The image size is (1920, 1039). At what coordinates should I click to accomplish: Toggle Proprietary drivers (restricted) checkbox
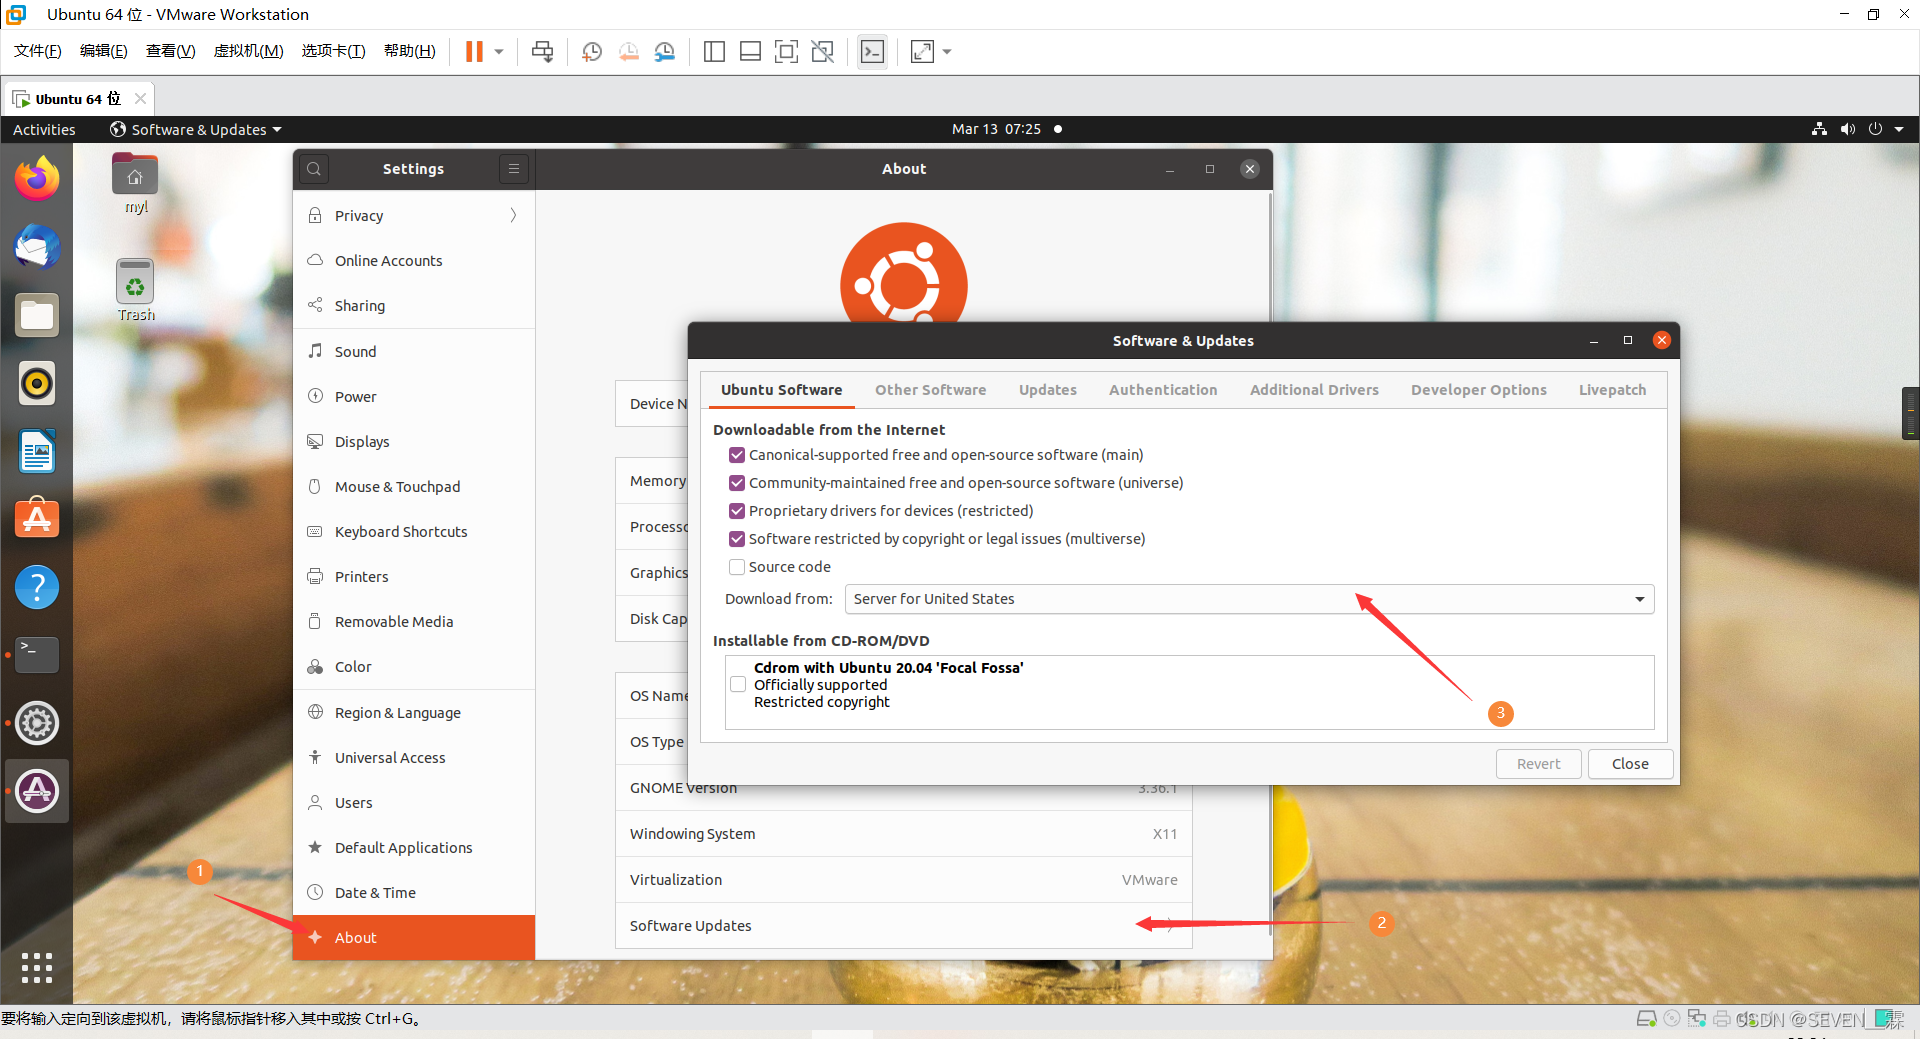click(737, 511)
